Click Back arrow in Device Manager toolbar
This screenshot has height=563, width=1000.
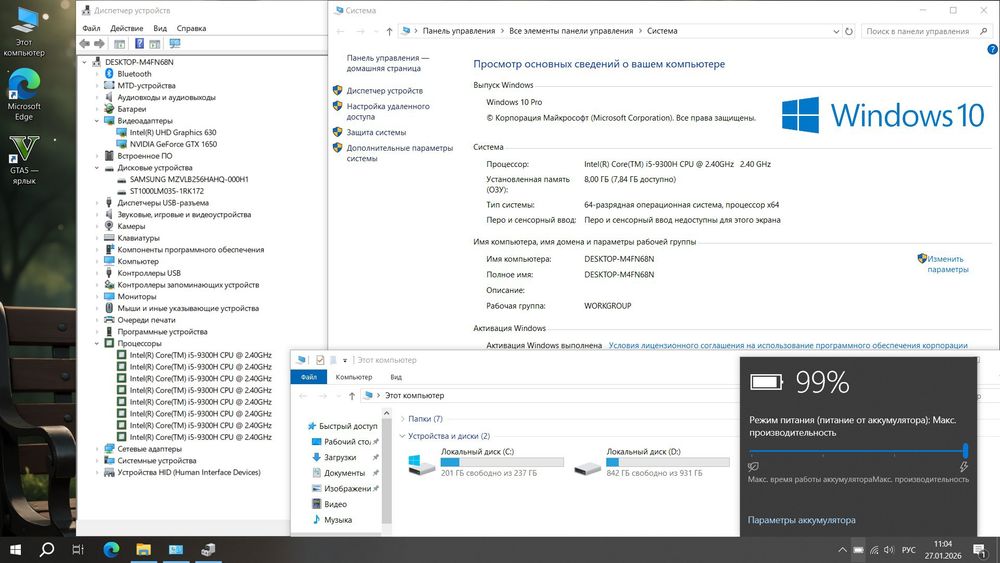(84, 43)
